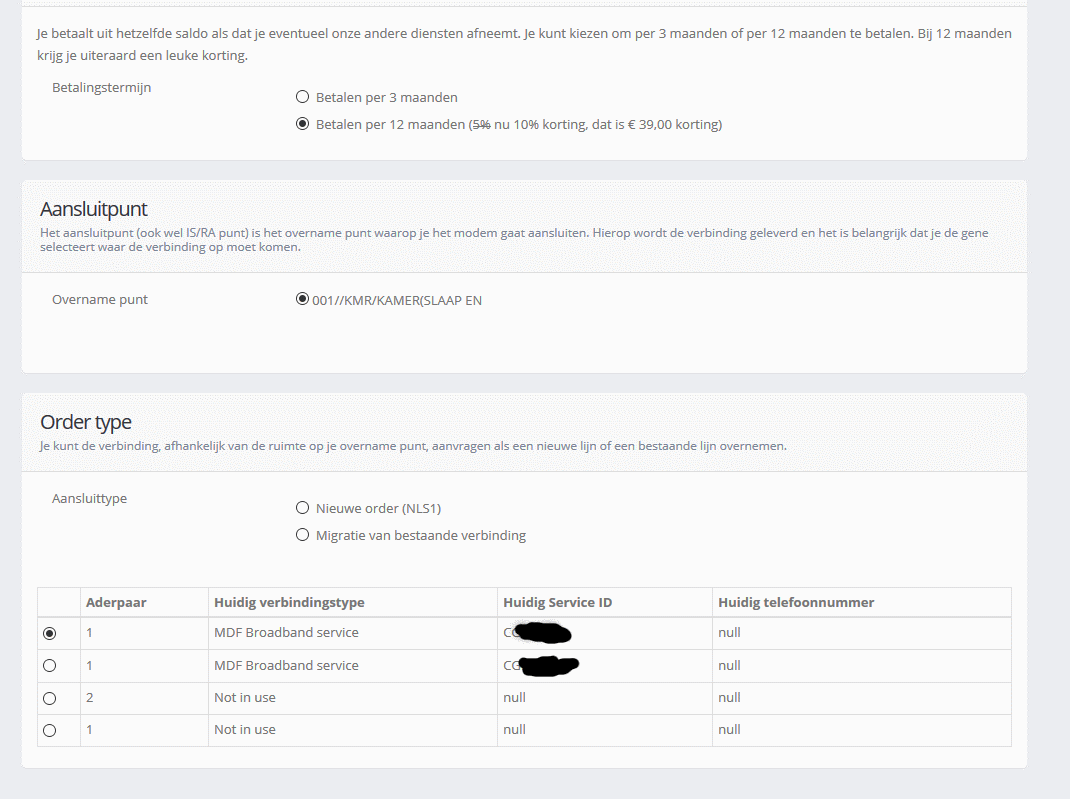The image size is (1070, 799).
Task: Click the "Huidig Service ID" column header
Action: coord(557,602)
